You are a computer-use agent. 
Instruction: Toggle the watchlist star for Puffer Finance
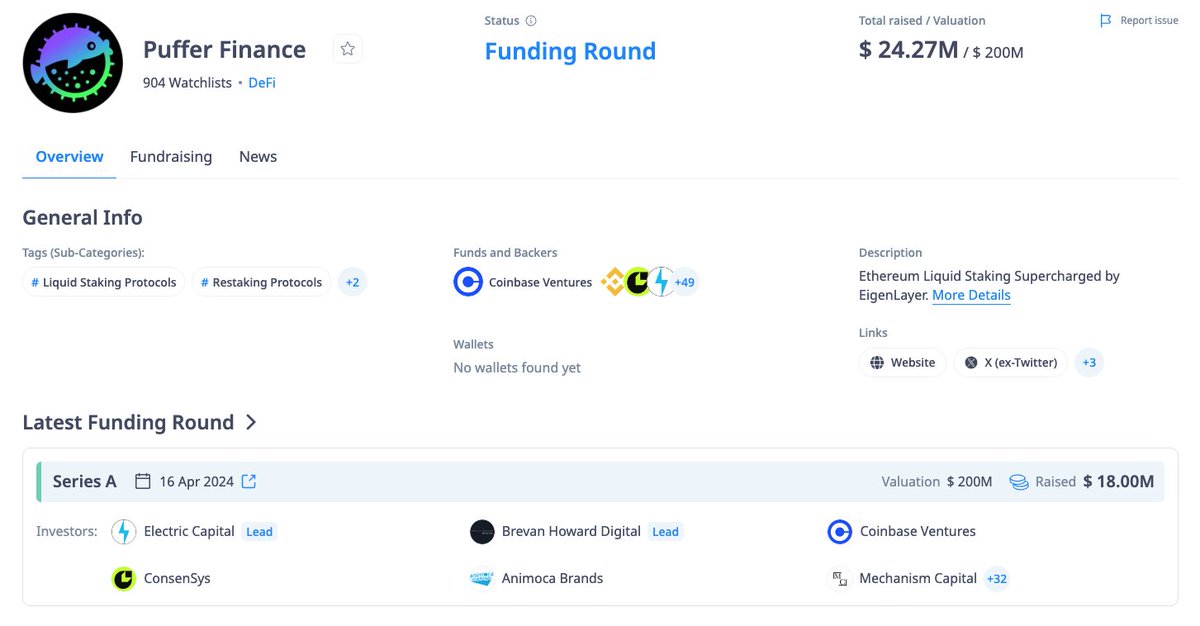tap(347, 49)
